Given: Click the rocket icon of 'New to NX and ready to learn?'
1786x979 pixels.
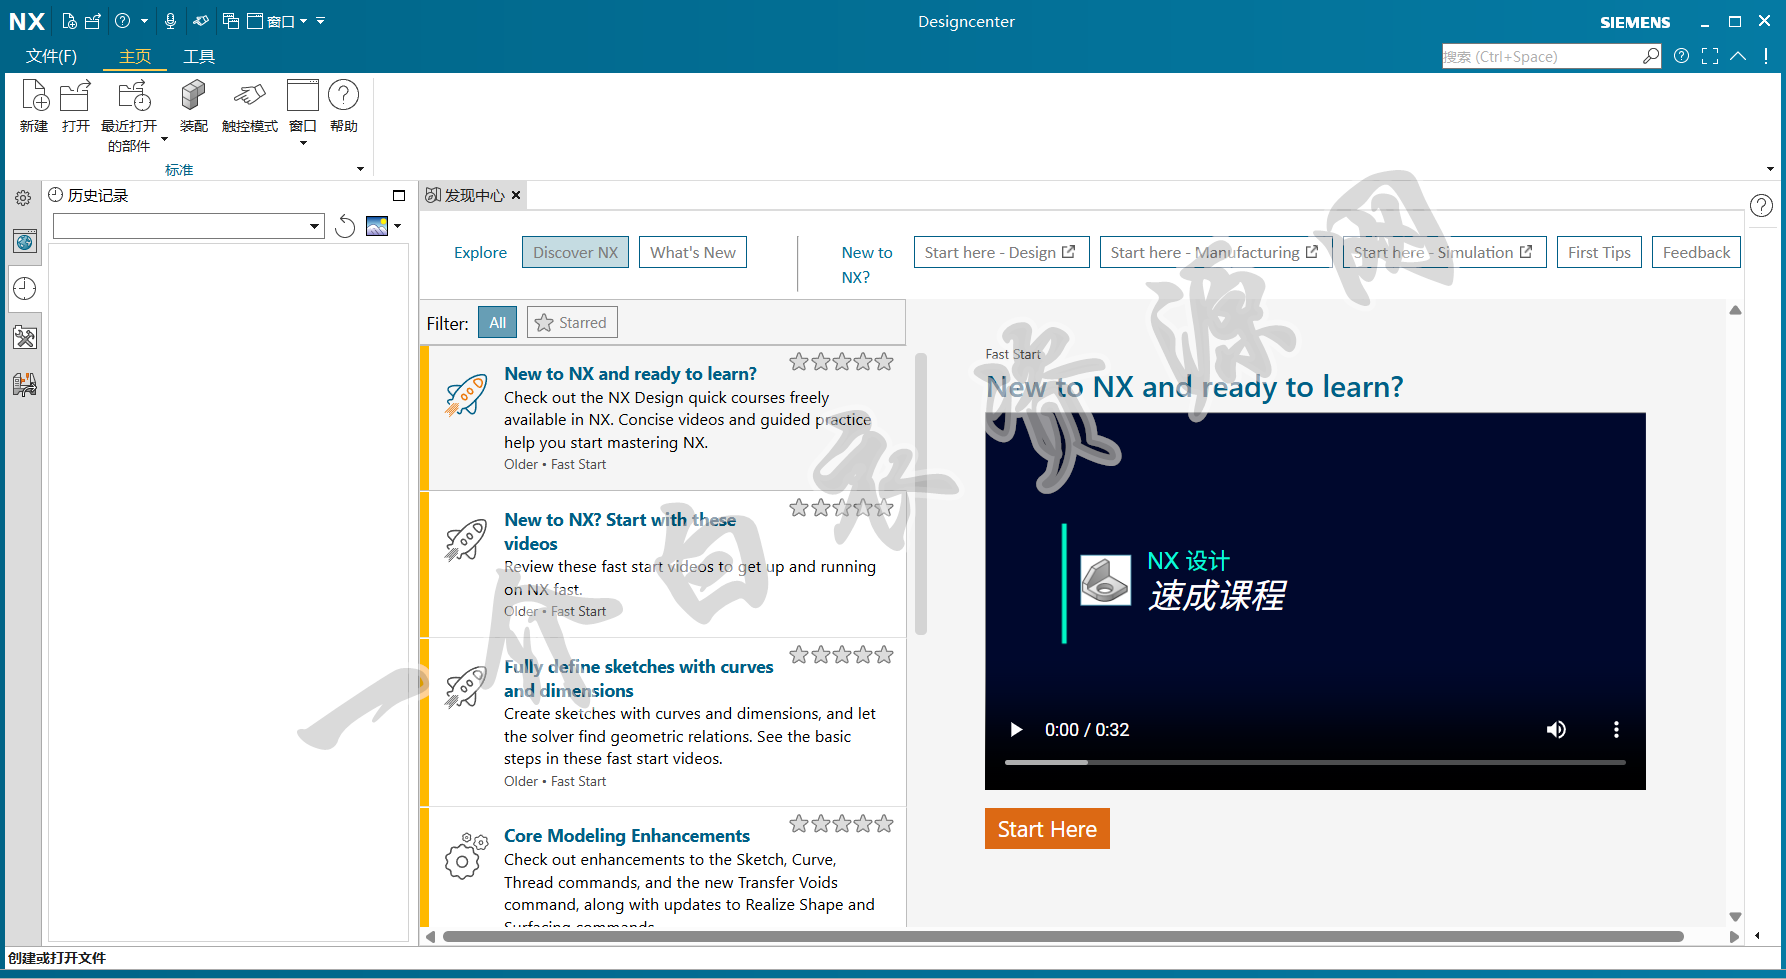Looking at the screenshot, I should tap(466, 395).
